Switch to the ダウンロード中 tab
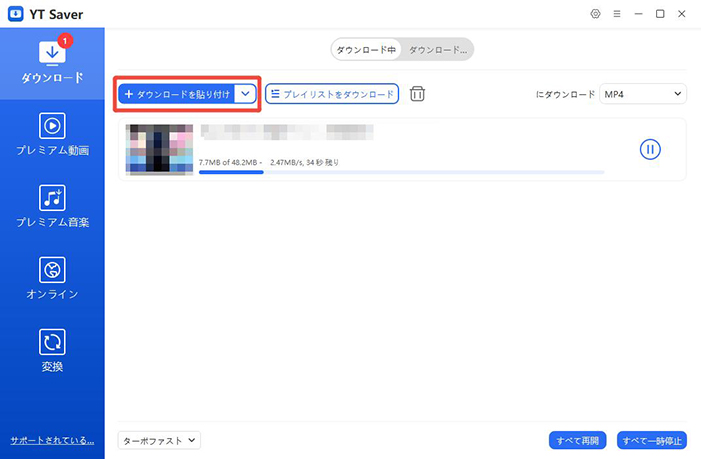Viewport: 701px width, 459px height. [x=366, y=49]
